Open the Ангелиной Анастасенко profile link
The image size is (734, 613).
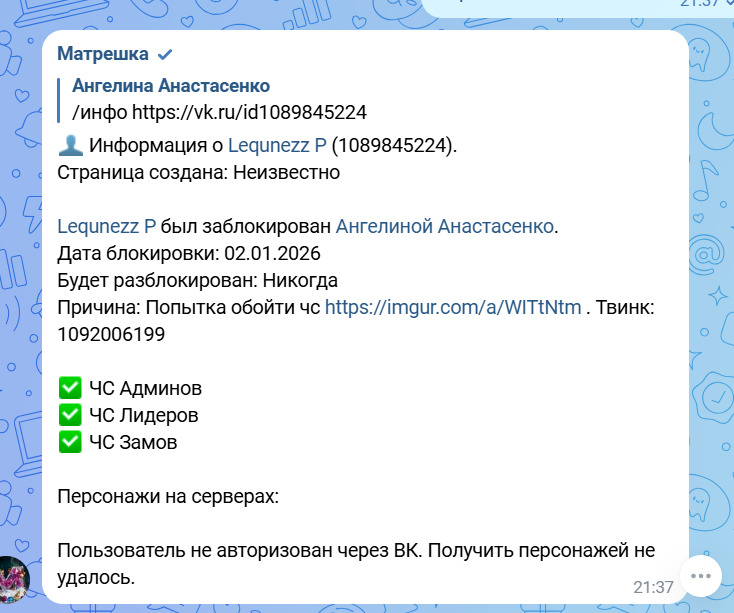(x=444, y=226)
